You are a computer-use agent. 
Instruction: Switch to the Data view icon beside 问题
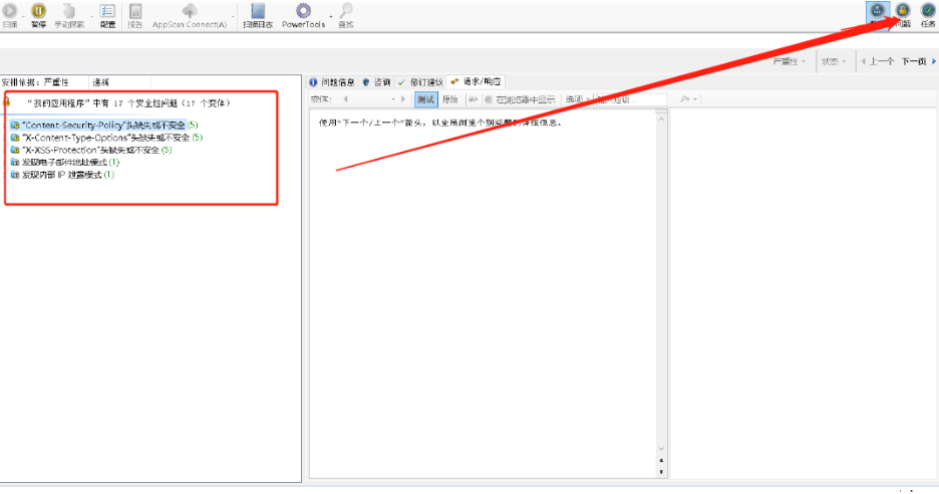pyautogui.click(x=877, y=11)
